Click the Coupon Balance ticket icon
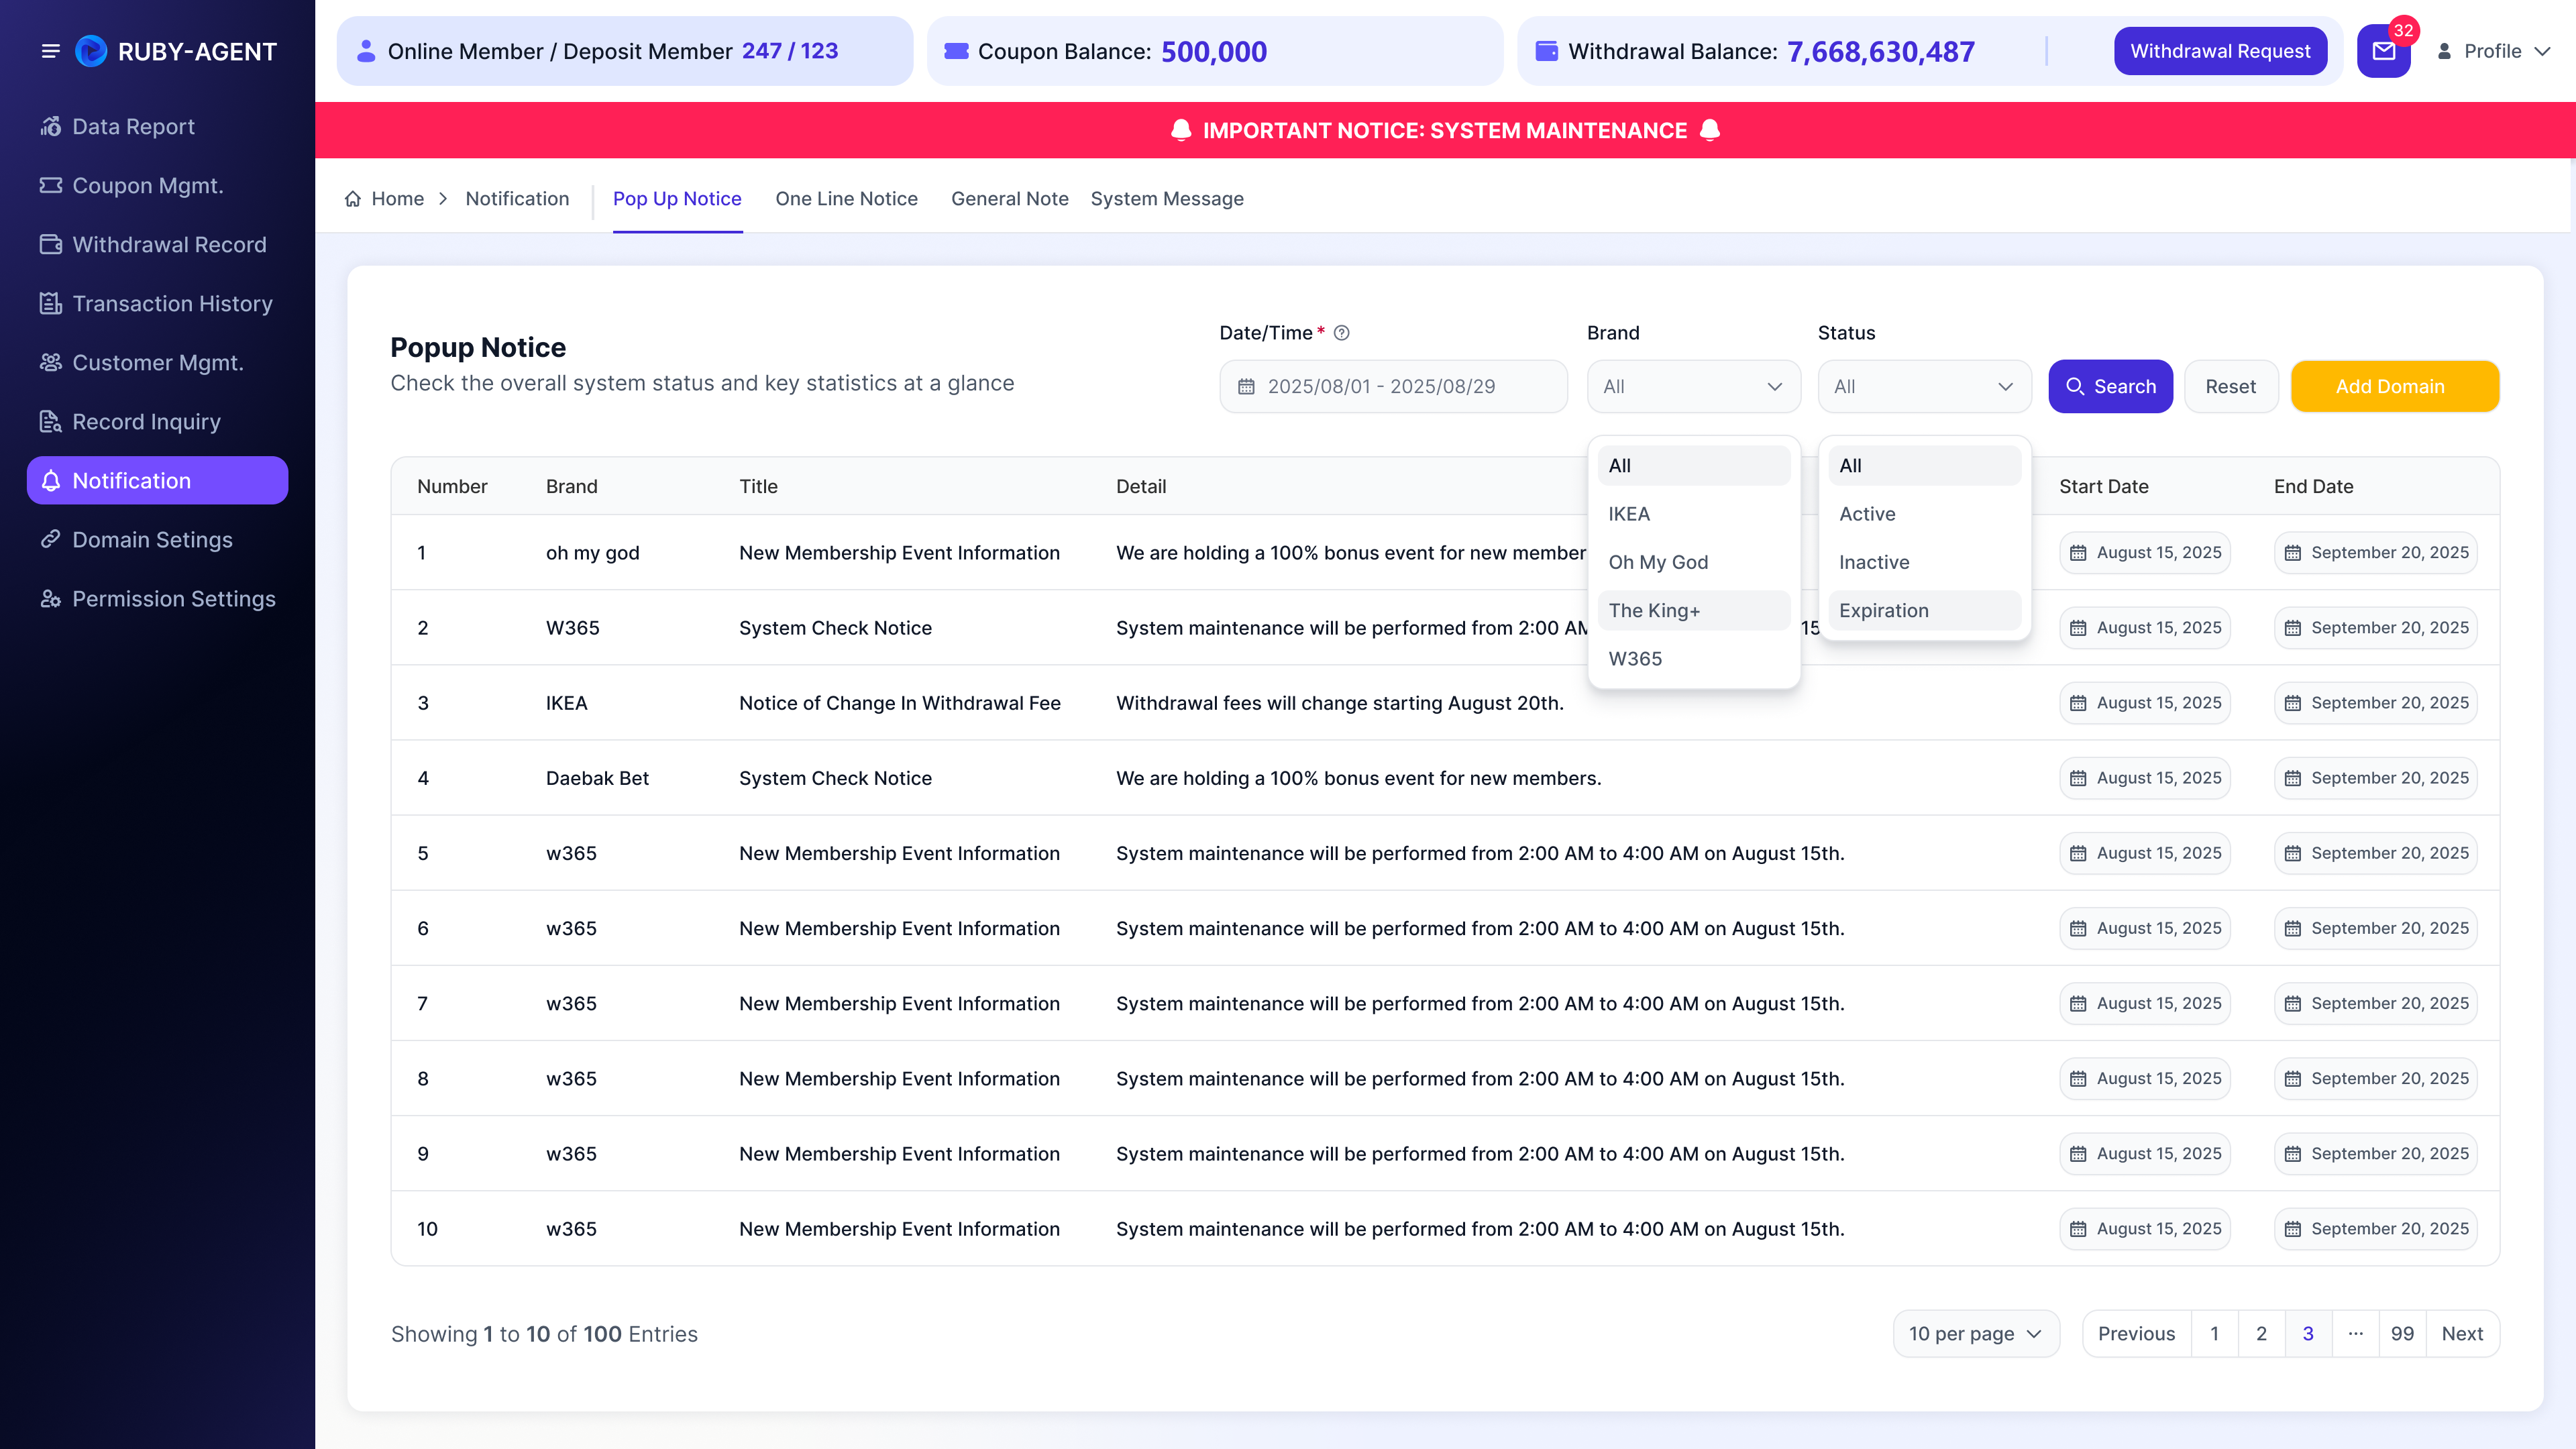This screenshot has width=2576, height=1449. pos(956,51)
